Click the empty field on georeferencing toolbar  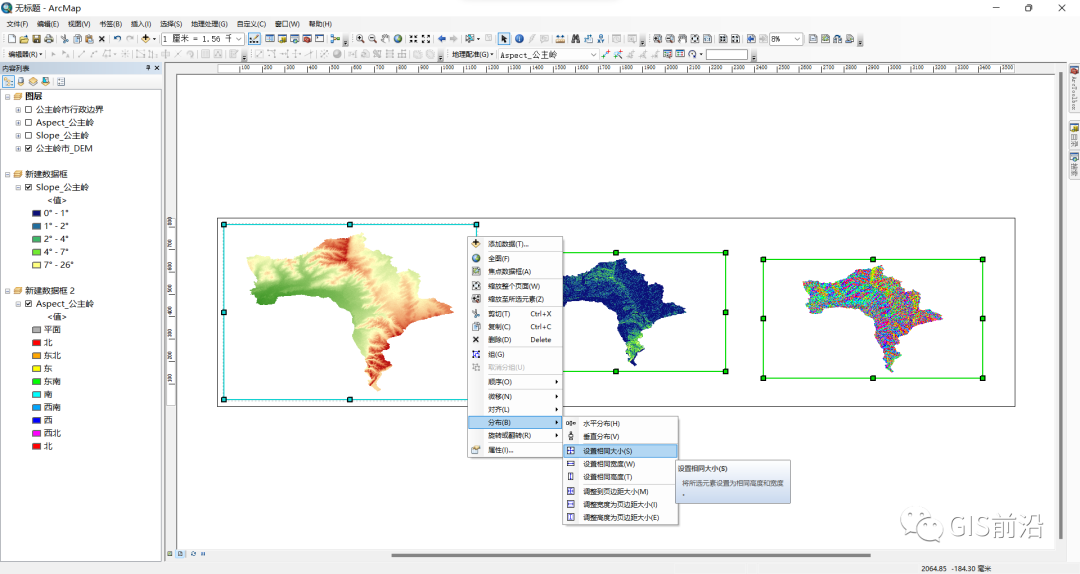(x=727, y=54)
